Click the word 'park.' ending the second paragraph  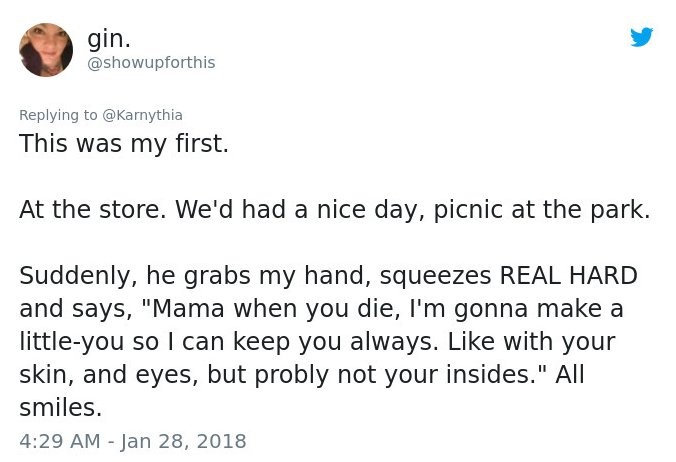620,210
